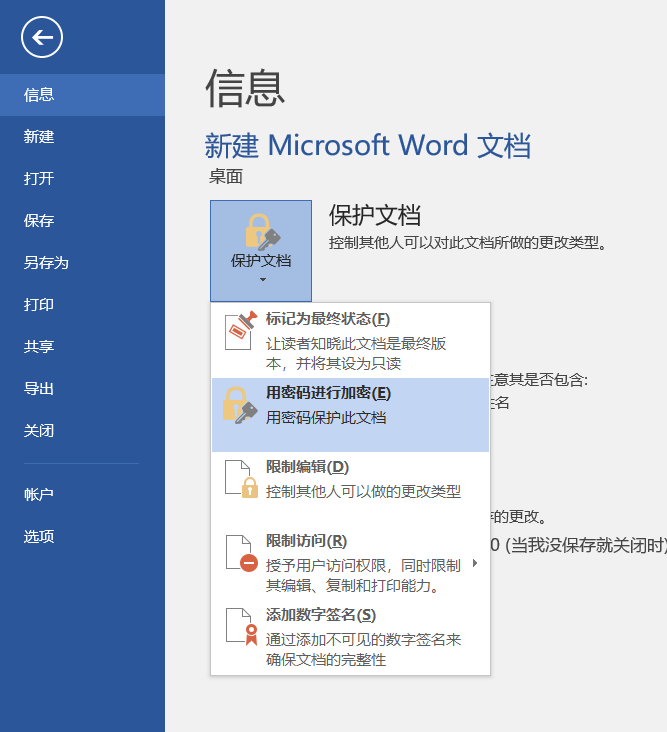Viewport: 667px width, 732px height.
Task: Click description 控制其他人可以做的更改类型
Action: click(x=363, y=491)
